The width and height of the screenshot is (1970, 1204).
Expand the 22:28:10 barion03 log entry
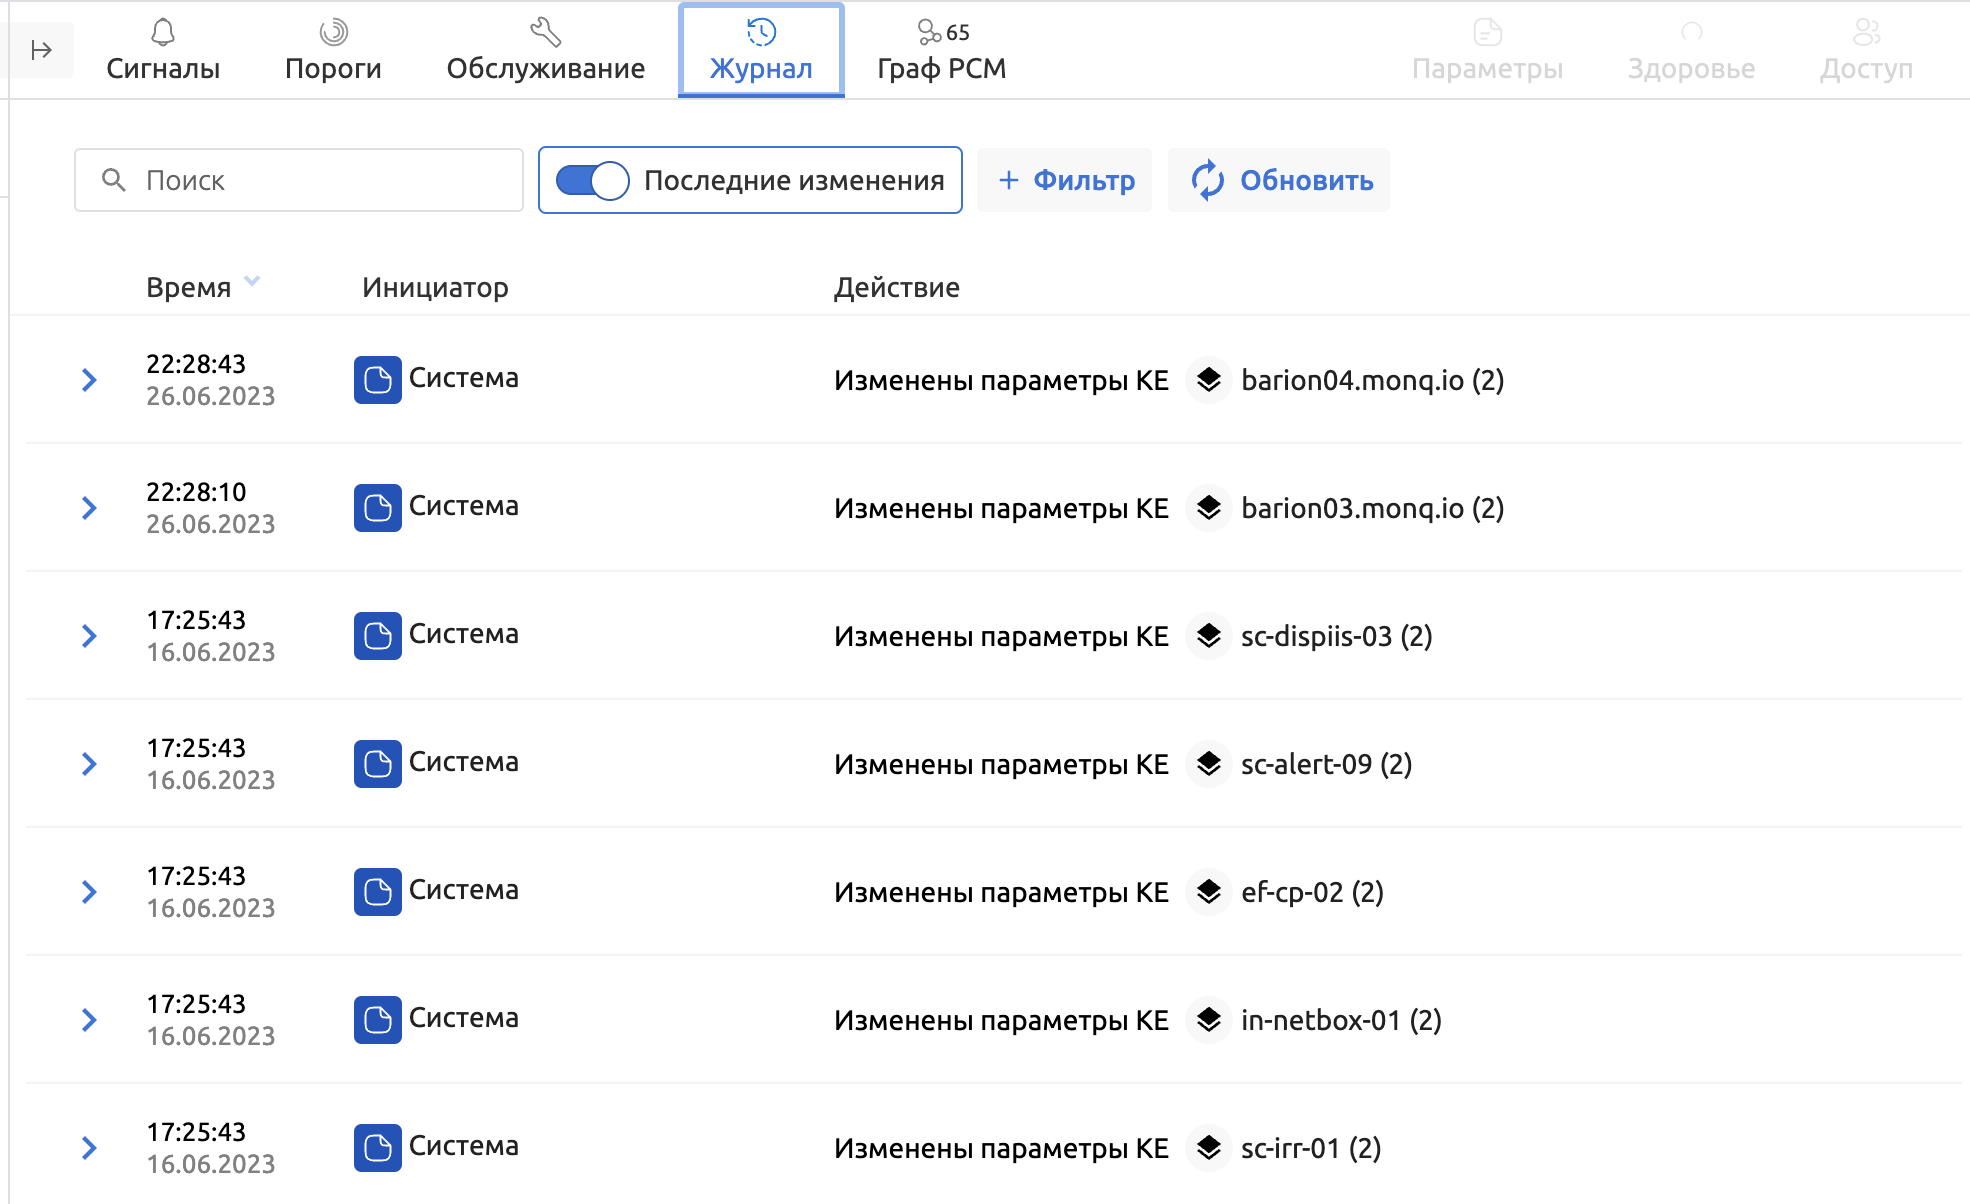[89, 508]
